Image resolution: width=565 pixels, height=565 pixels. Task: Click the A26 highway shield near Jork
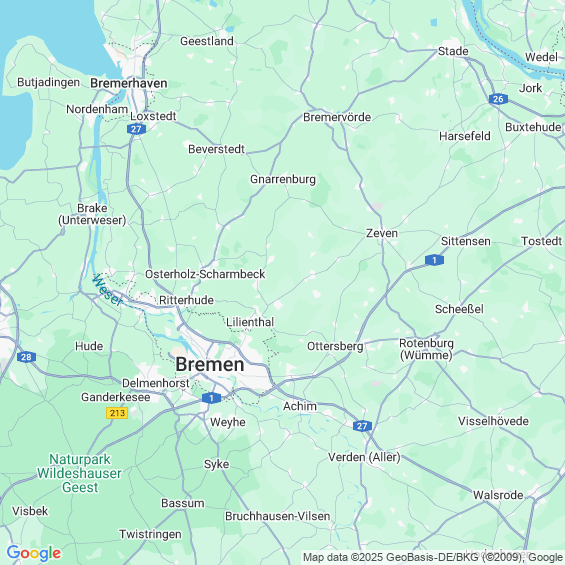pyautogui.click(x=498, y=99)
